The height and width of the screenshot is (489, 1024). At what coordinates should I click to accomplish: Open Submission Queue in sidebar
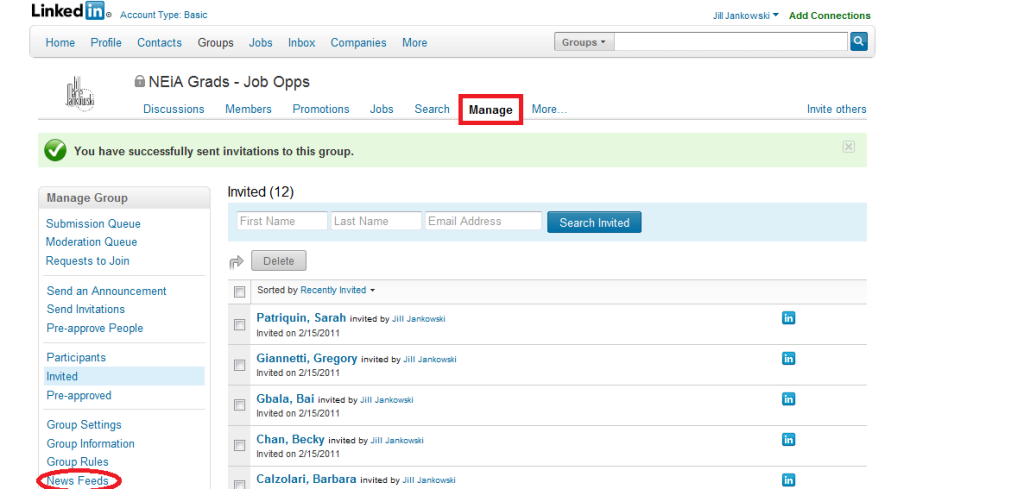93,223
